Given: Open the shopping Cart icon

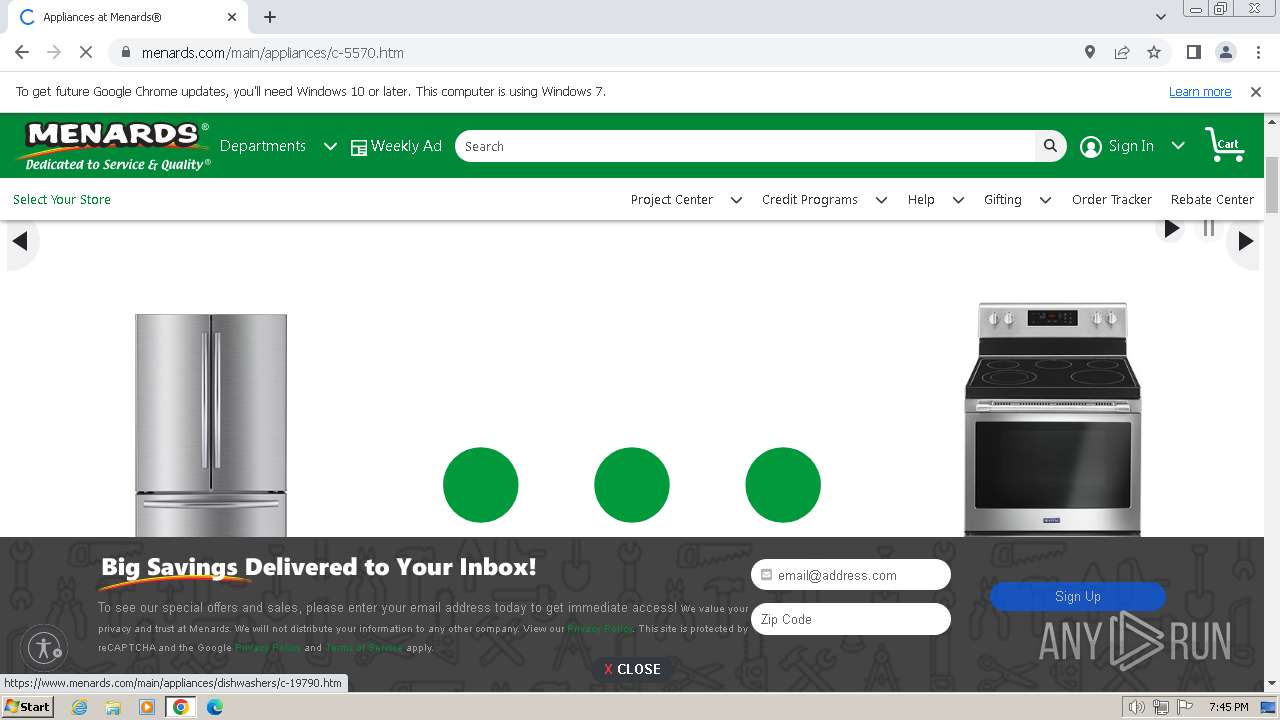Looking at the screenshot, I should (1225, 145).
